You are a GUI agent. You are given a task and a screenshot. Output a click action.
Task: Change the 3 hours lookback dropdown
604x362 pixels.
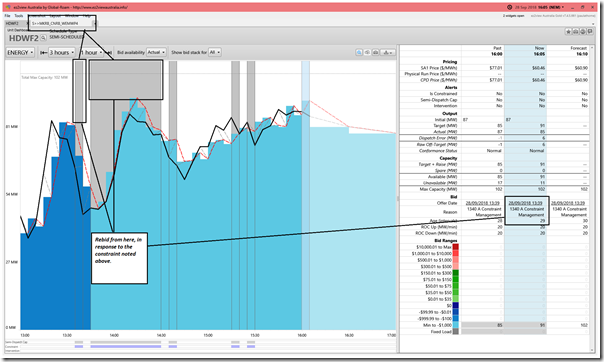62,52
